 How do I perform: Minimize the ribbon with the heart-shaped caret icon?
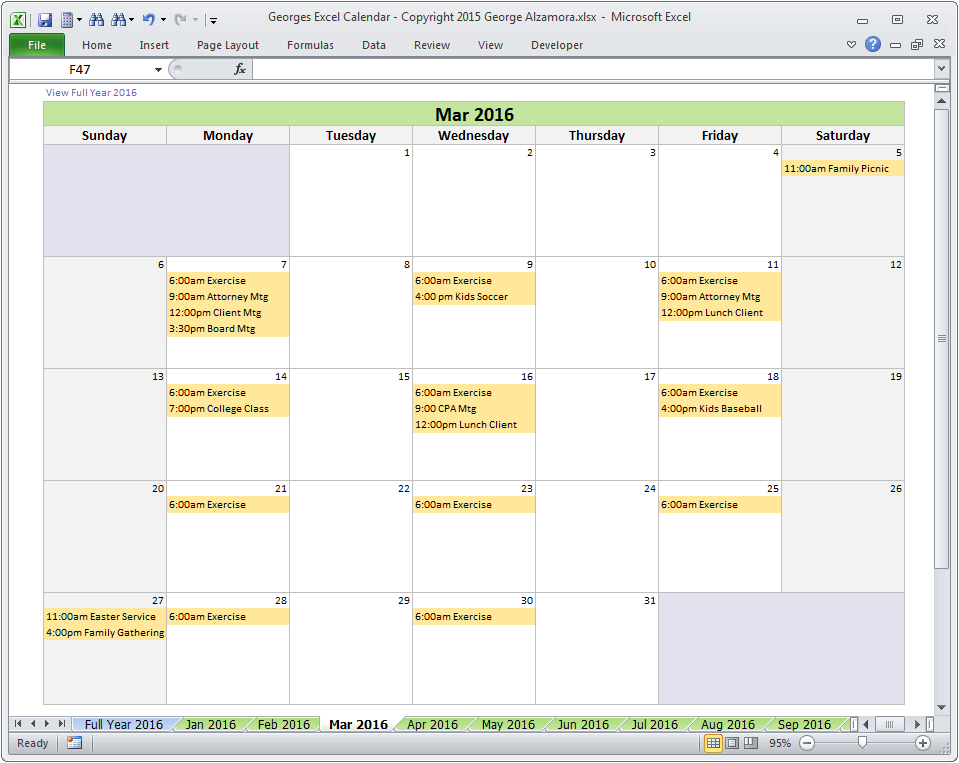coord(851,45)
